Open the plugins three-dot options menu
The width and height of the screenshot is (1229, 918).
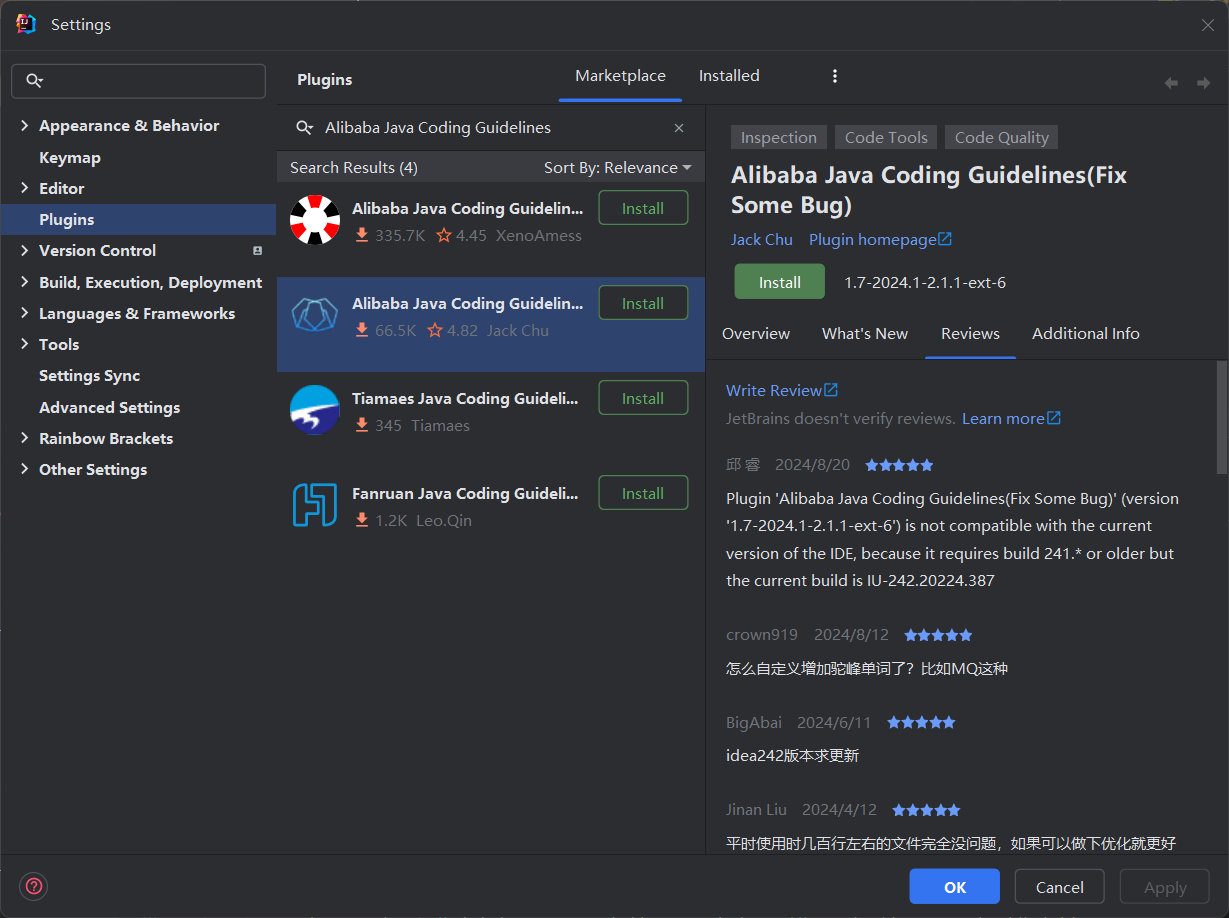point(835,76)
